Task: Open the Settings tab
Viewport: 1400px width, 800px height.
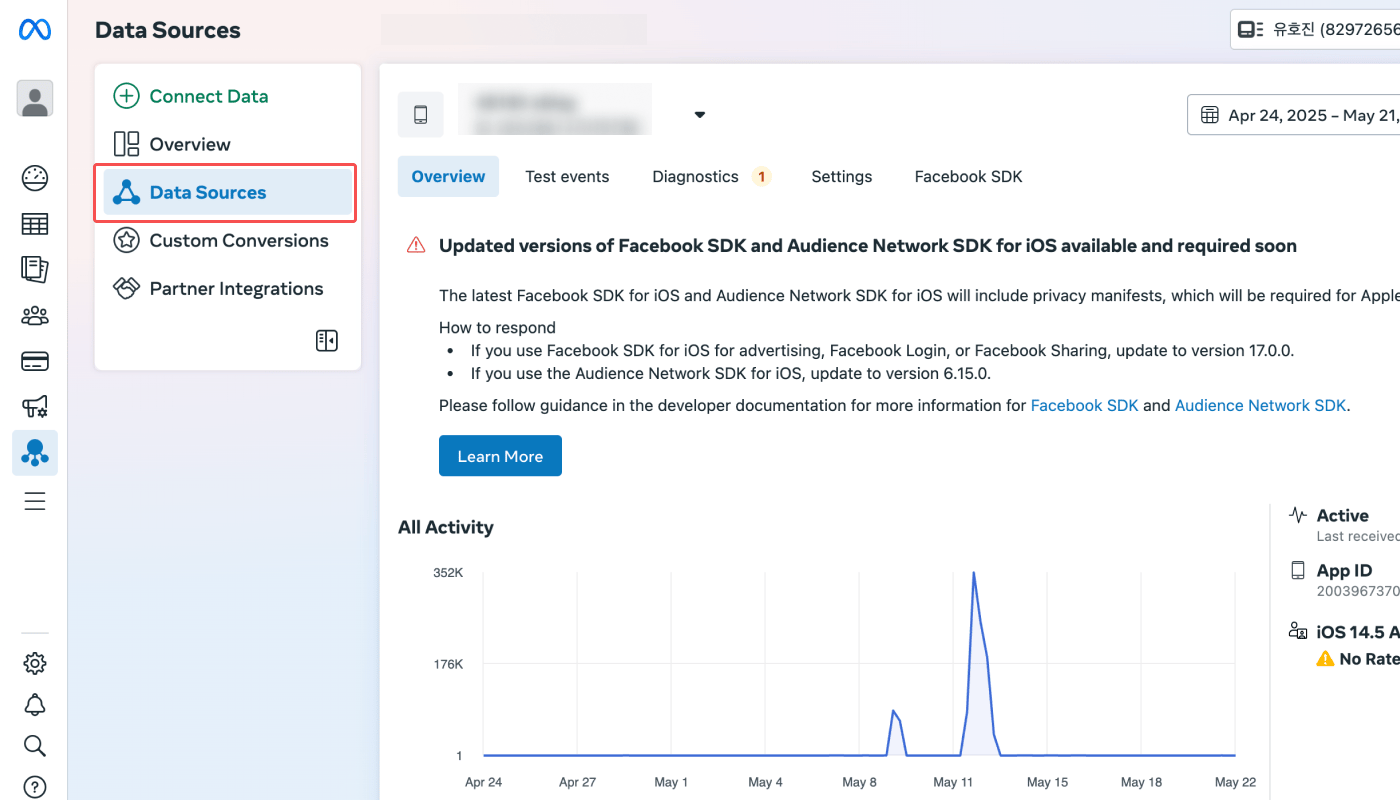Action: [x=842, y=176]
